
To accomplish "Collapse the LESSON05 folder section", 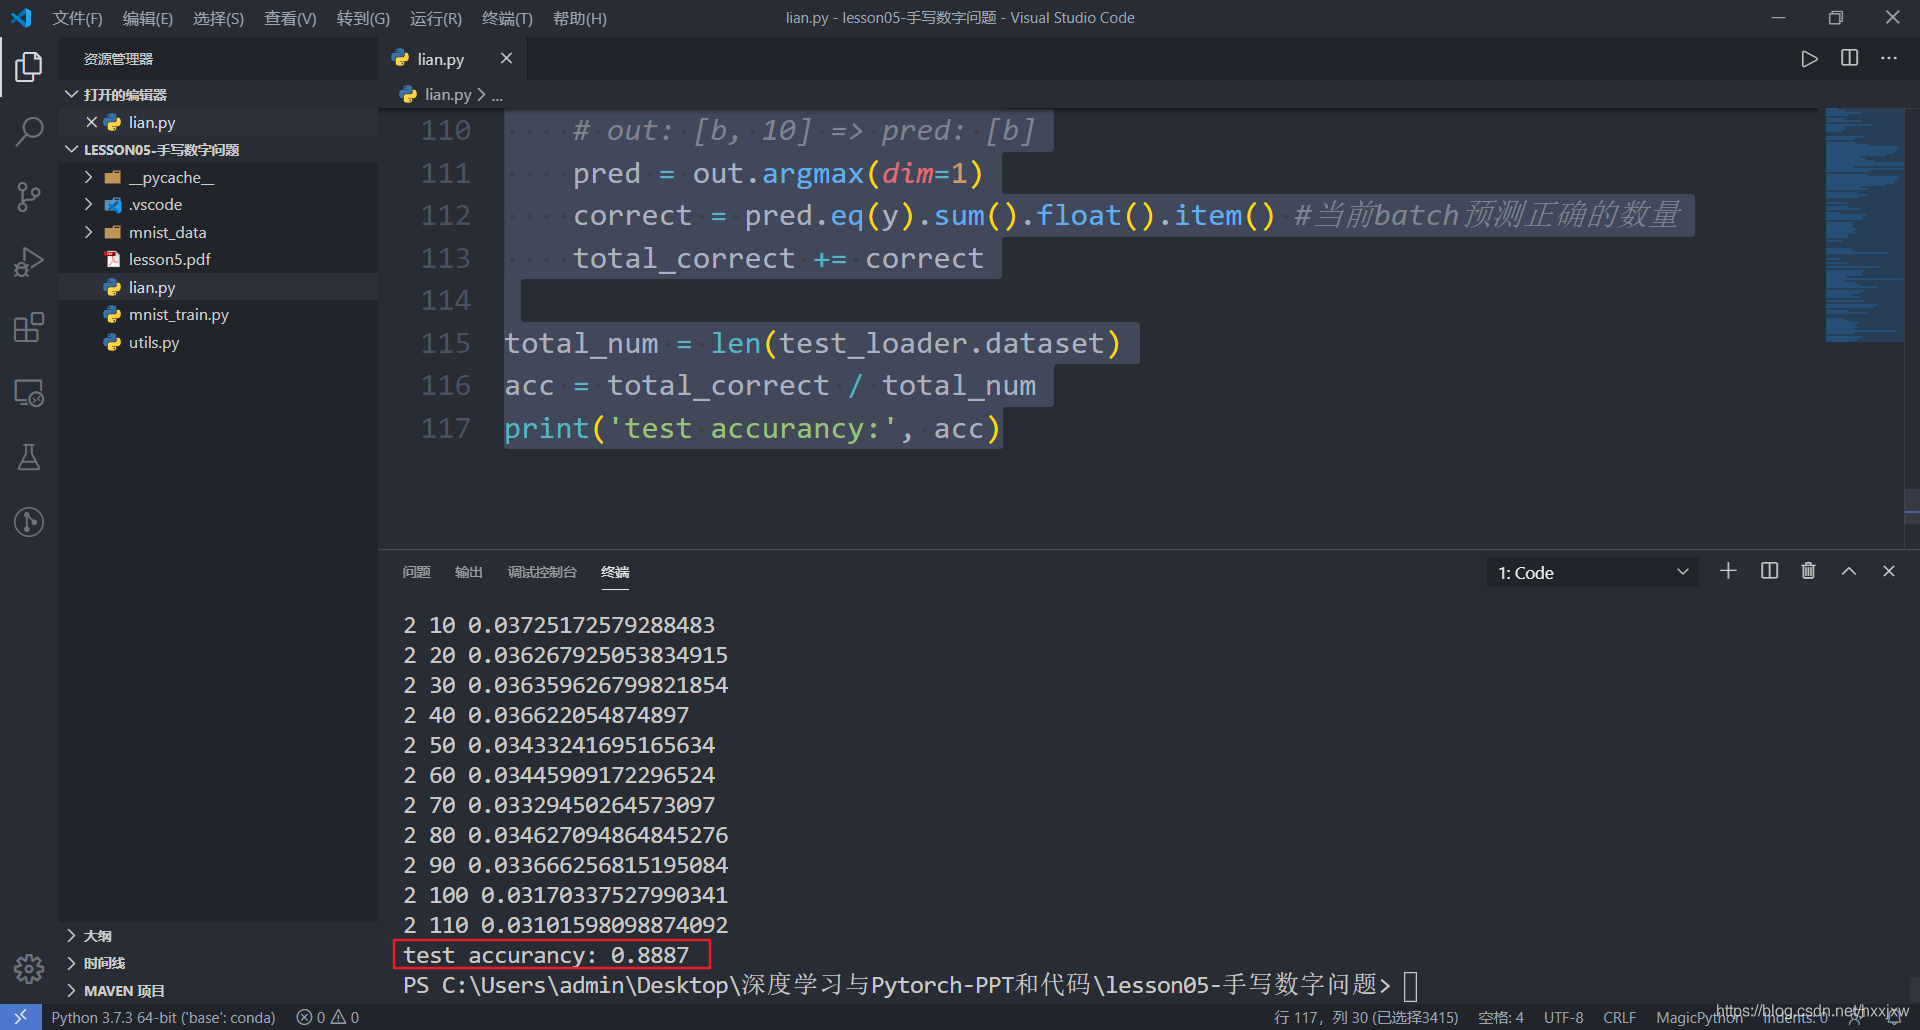I will click(71, 149).
